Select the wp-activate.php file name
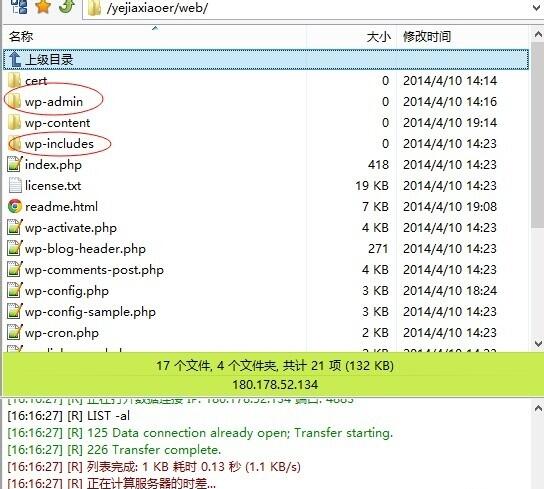 (x=71, y=228)
